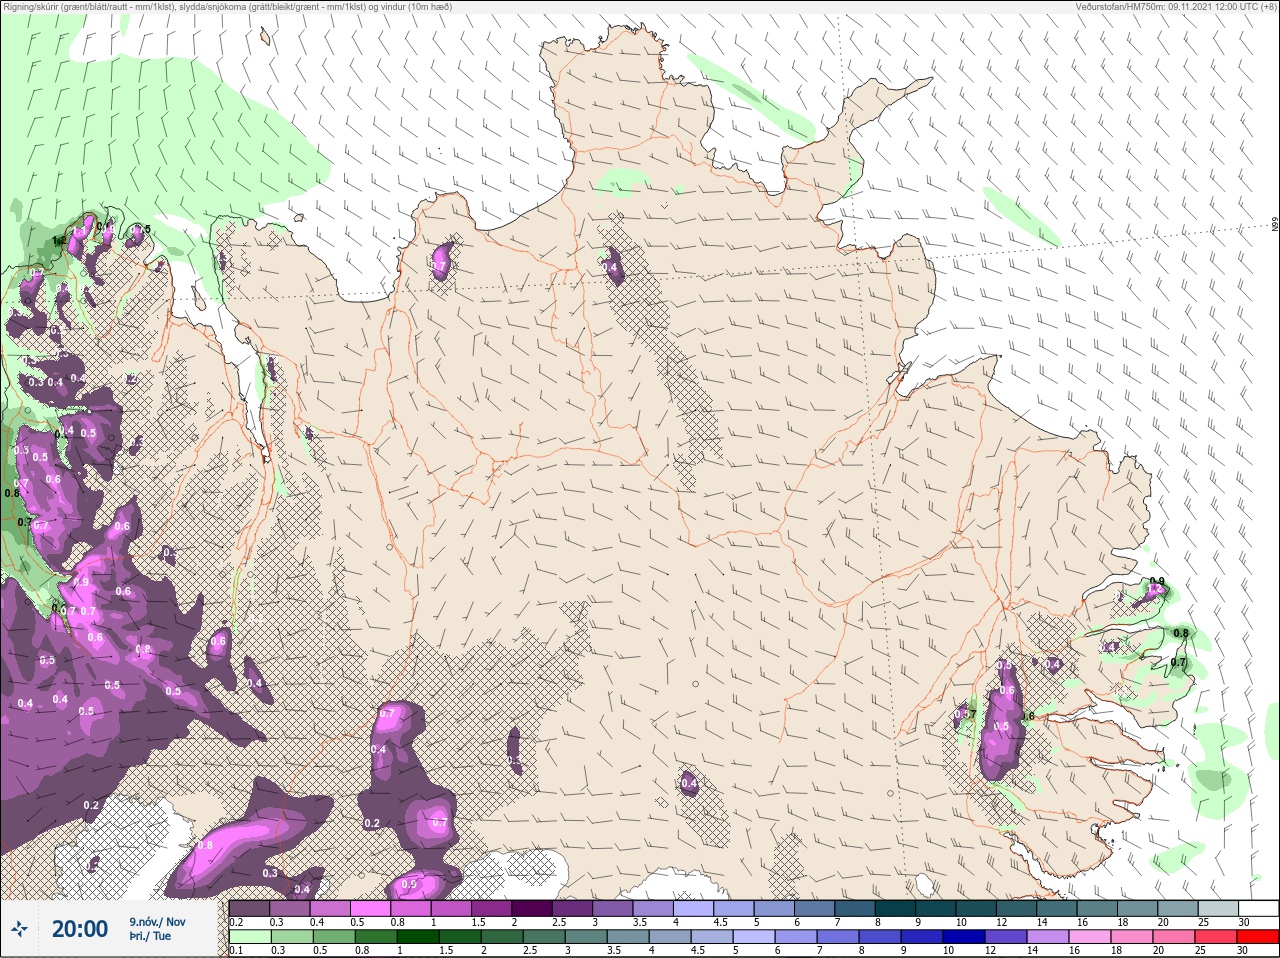
Task: Click the 0.4 value in north-central purple patch
Action: (x=611, y=267)
